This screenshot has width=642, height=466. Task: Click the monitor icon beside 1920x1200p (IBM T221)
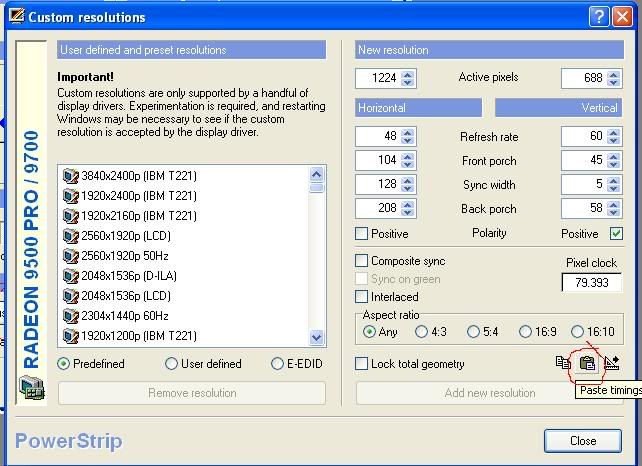click(x=70, y=336)
